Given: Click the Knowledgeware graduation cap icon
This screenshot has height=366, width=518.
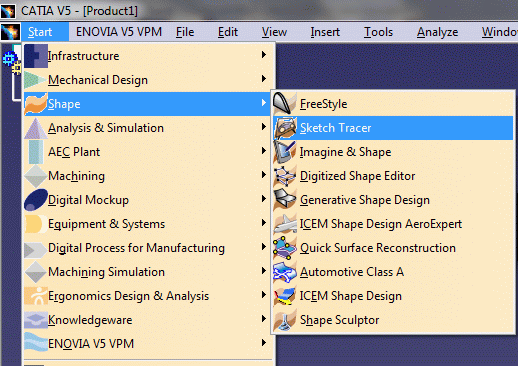Looking at the screenshot, I should [36, 319].
